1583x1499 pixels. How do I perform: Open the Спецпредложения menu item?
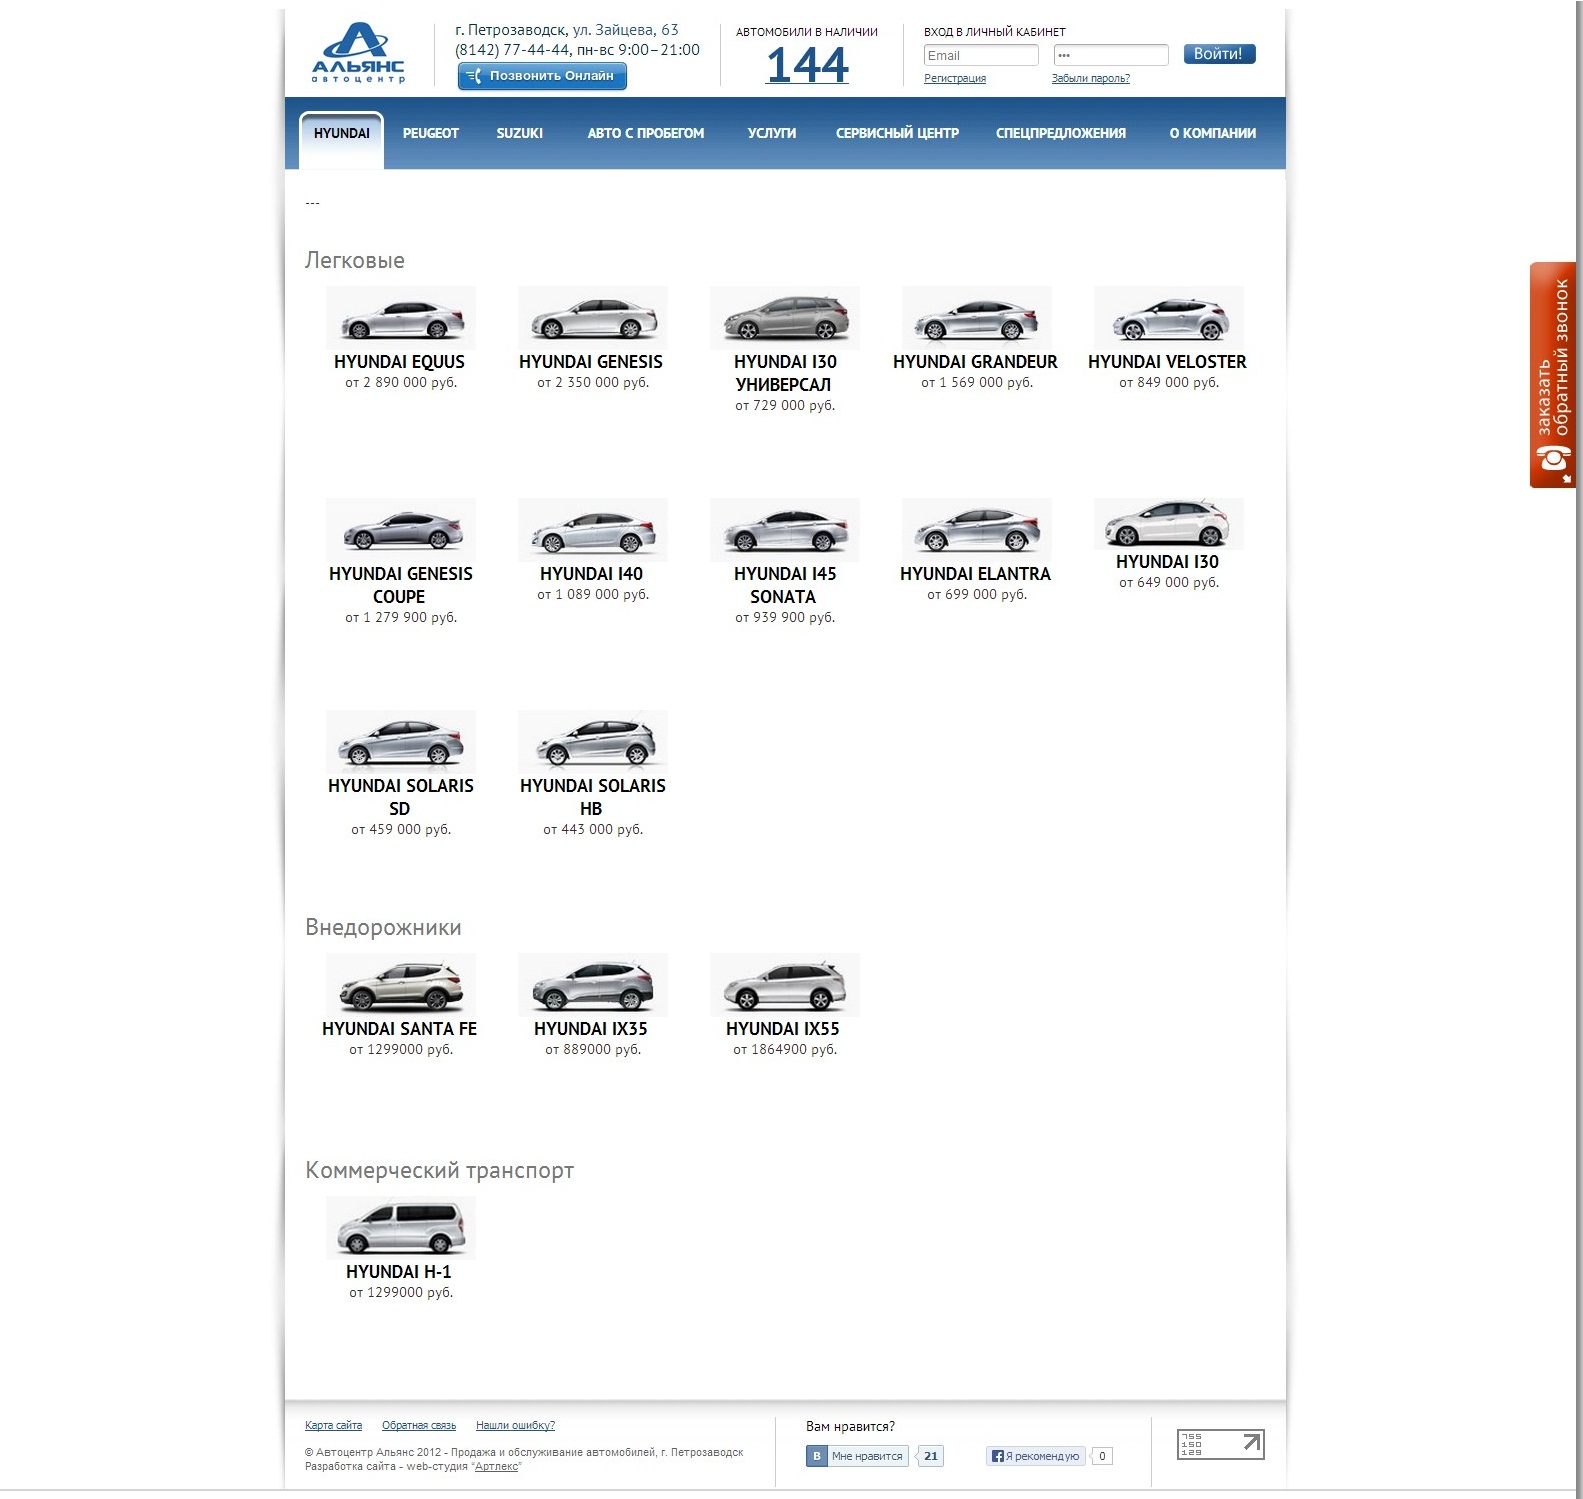coord(1061,134)
